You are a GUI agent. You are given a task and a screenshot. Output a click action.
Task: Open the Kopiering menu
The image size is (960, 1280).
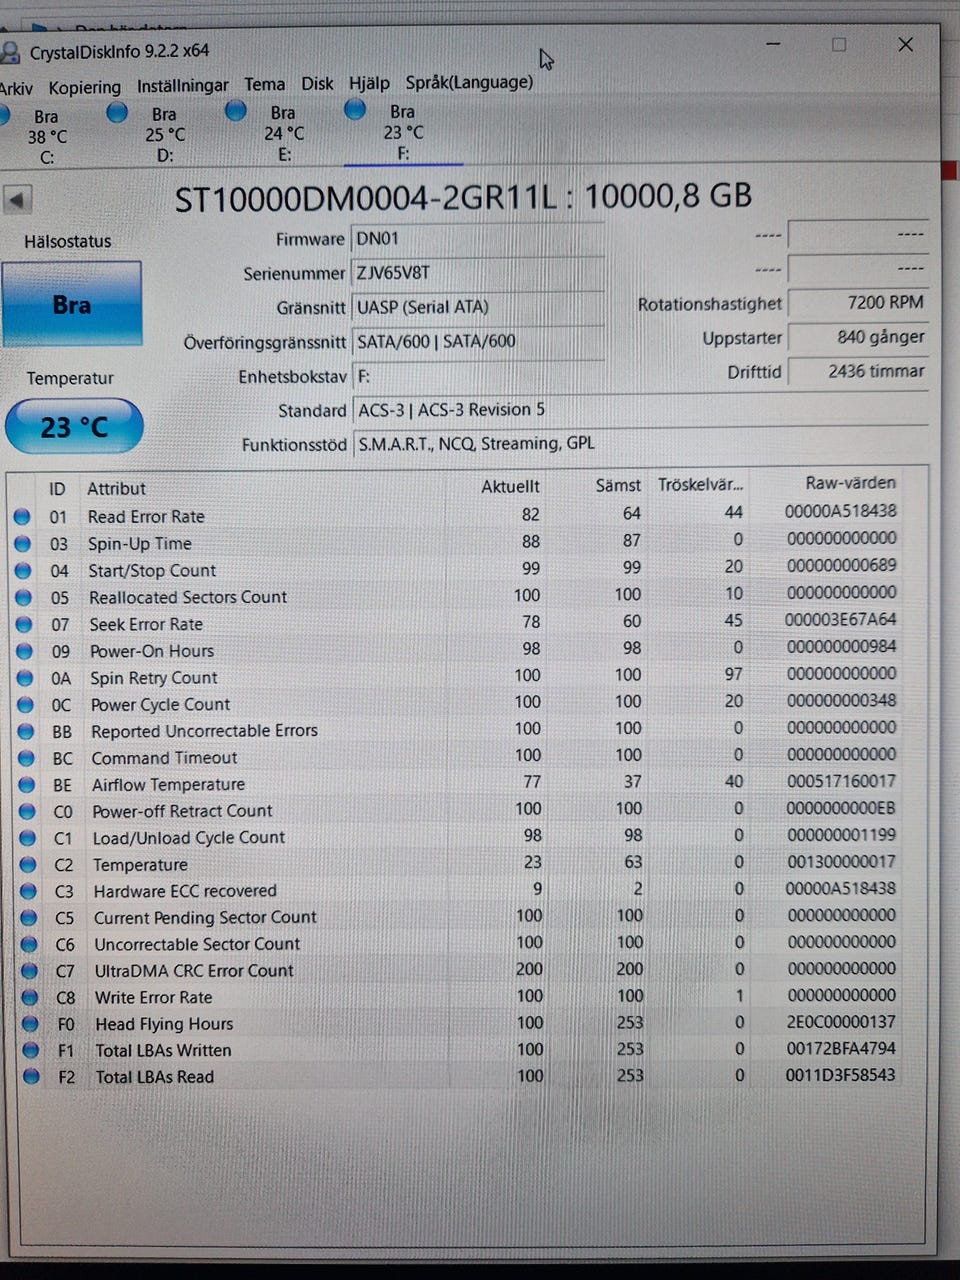(x=84, y=87)
